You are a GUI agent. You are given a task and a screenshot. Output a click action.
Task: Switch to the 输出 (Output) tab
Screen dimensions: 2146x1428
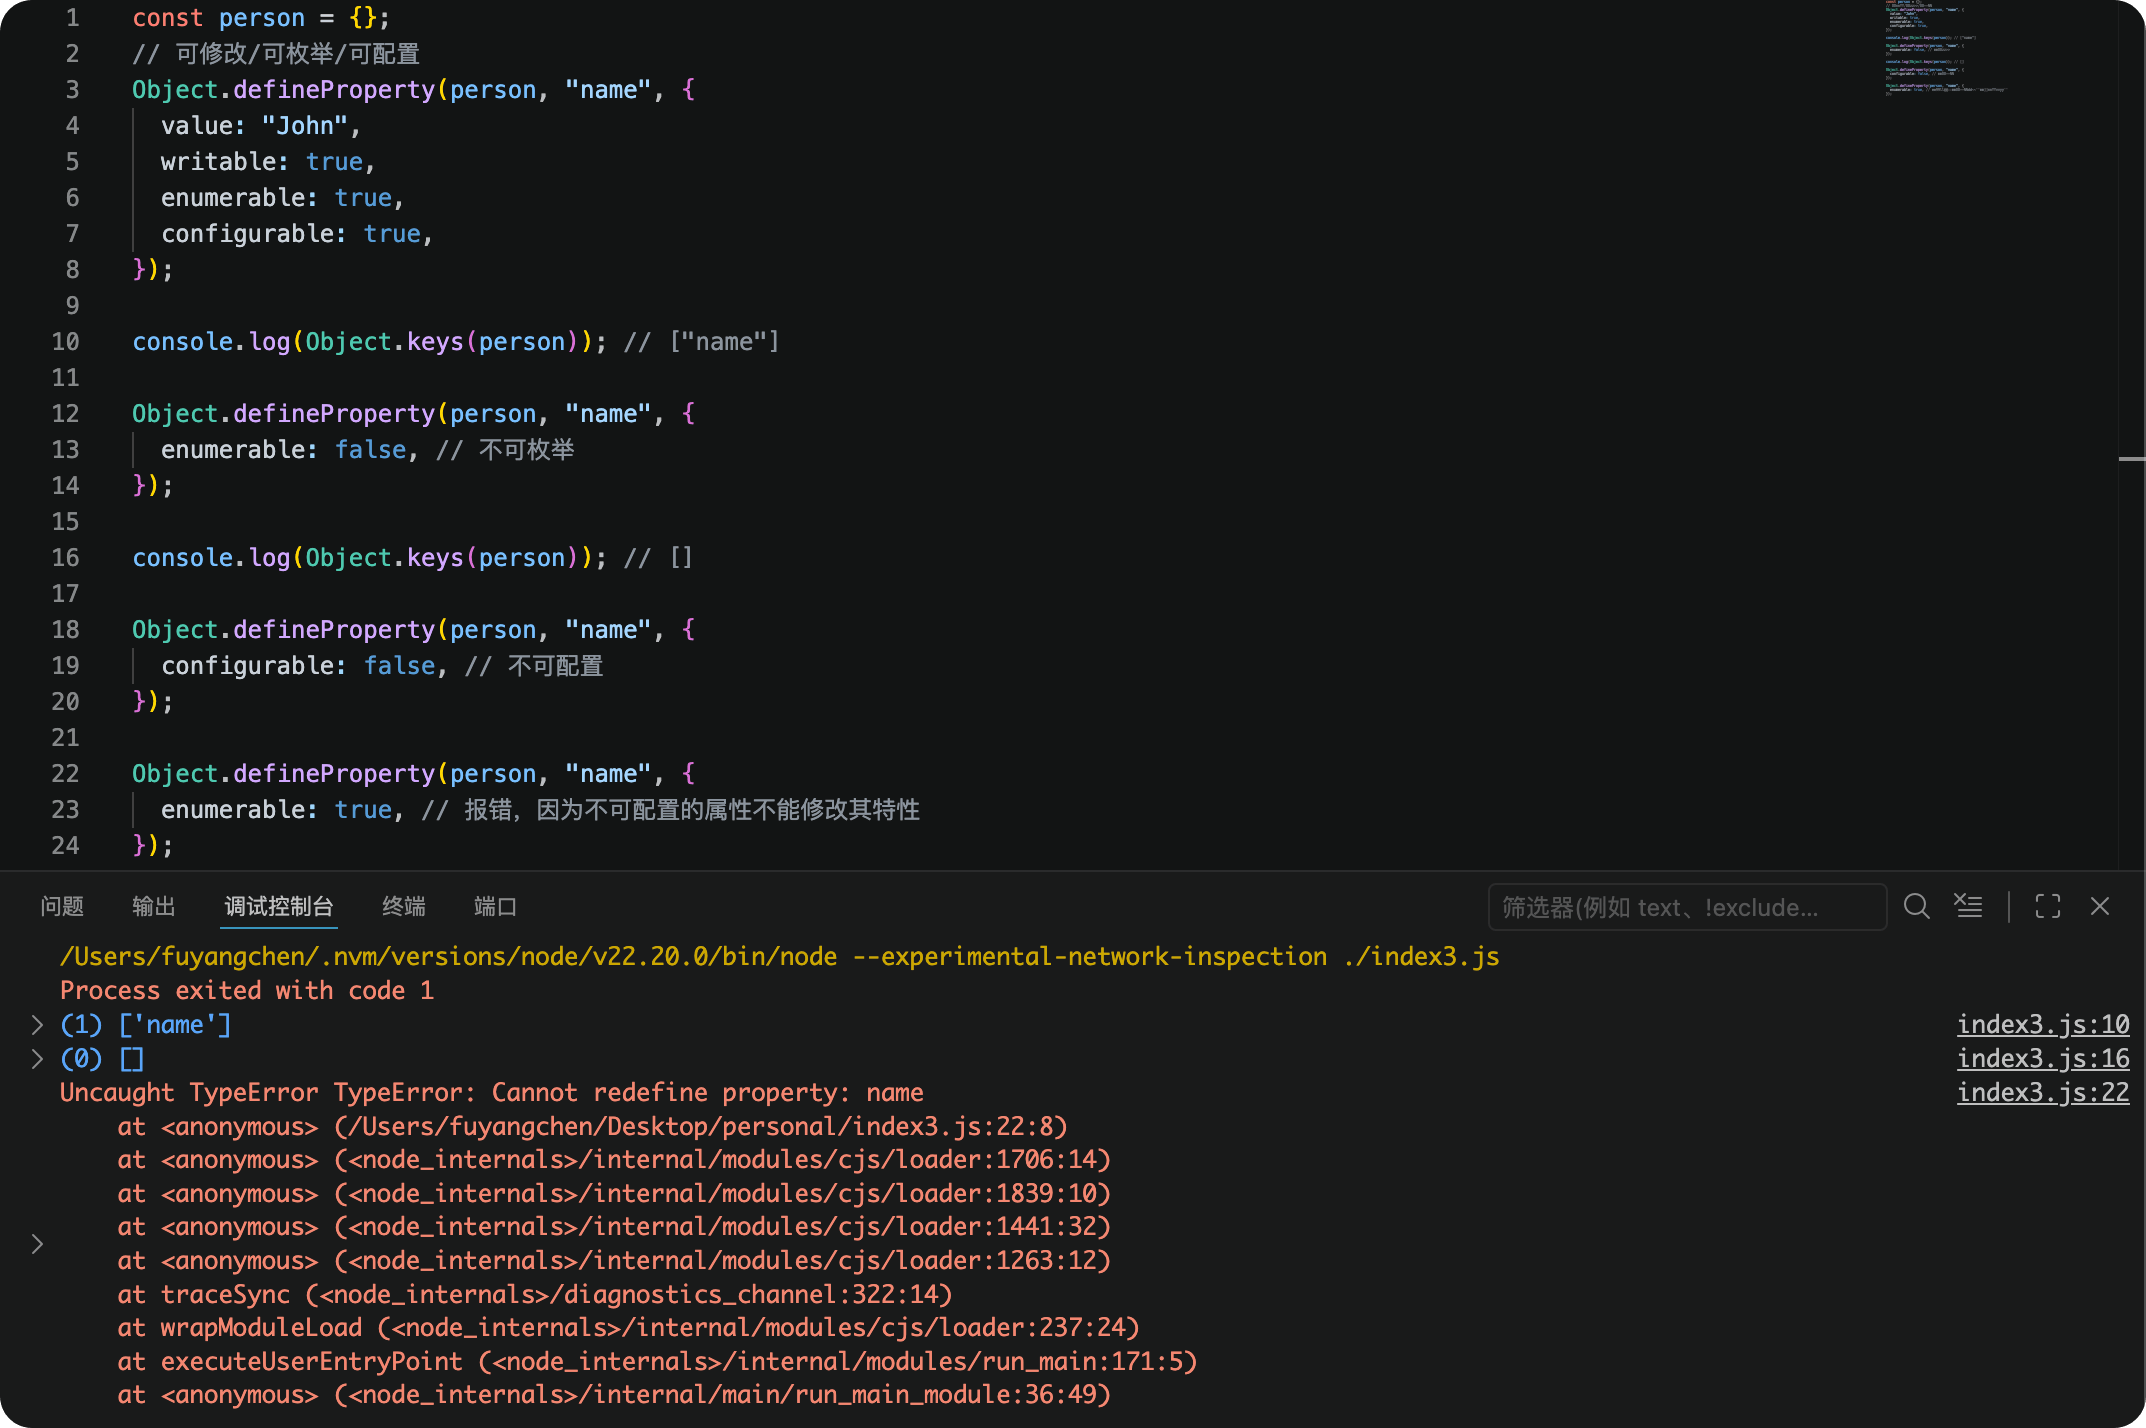pyautogui.click(x=154, y=906)
